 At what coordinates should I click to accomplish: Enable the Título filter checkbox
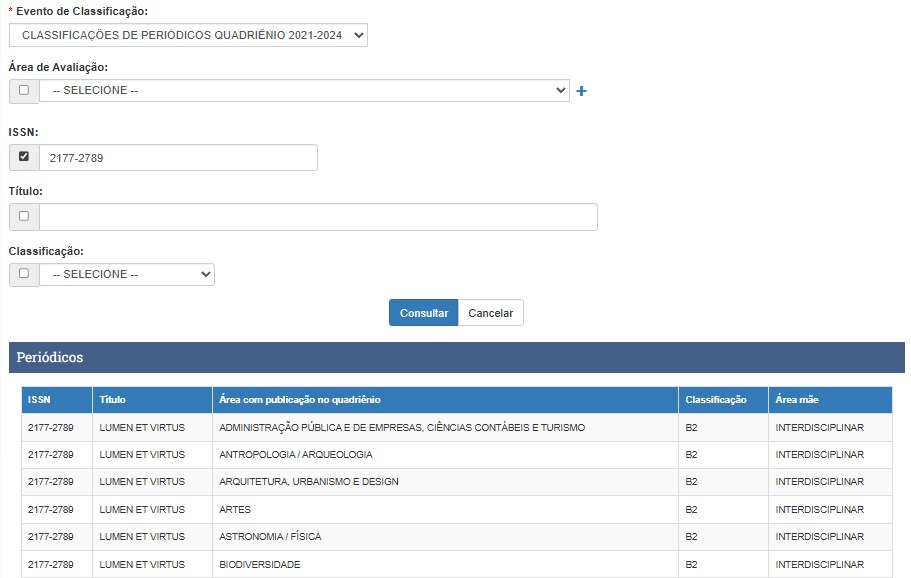24,216
